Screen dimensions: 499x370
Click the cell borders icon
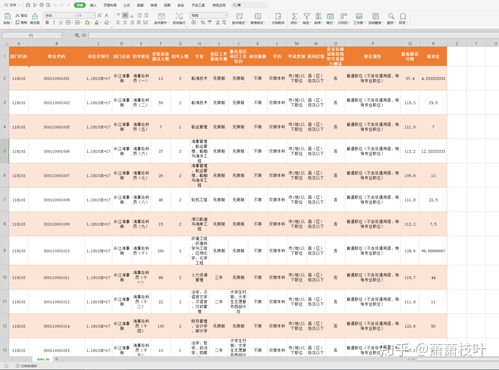coord(68,23)
